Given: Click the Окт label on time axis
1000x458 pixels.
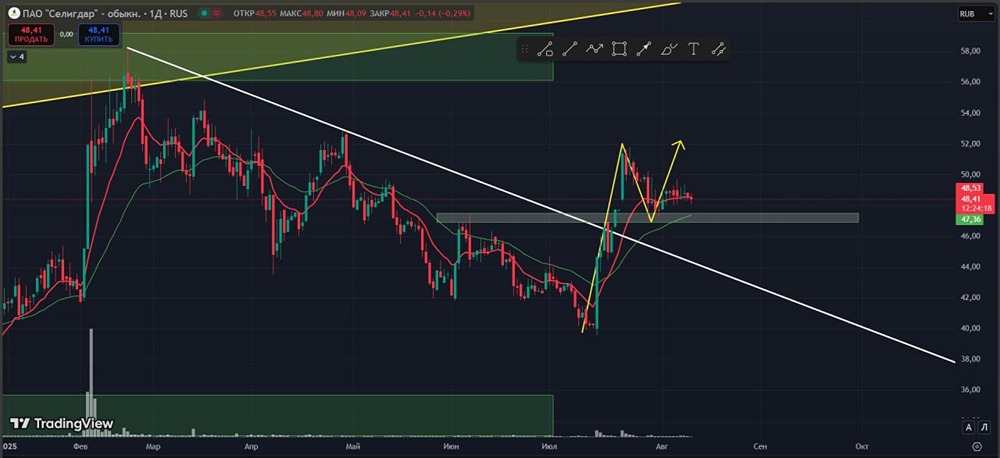Looking at the screenshot, I should click(x=861, y=446).
